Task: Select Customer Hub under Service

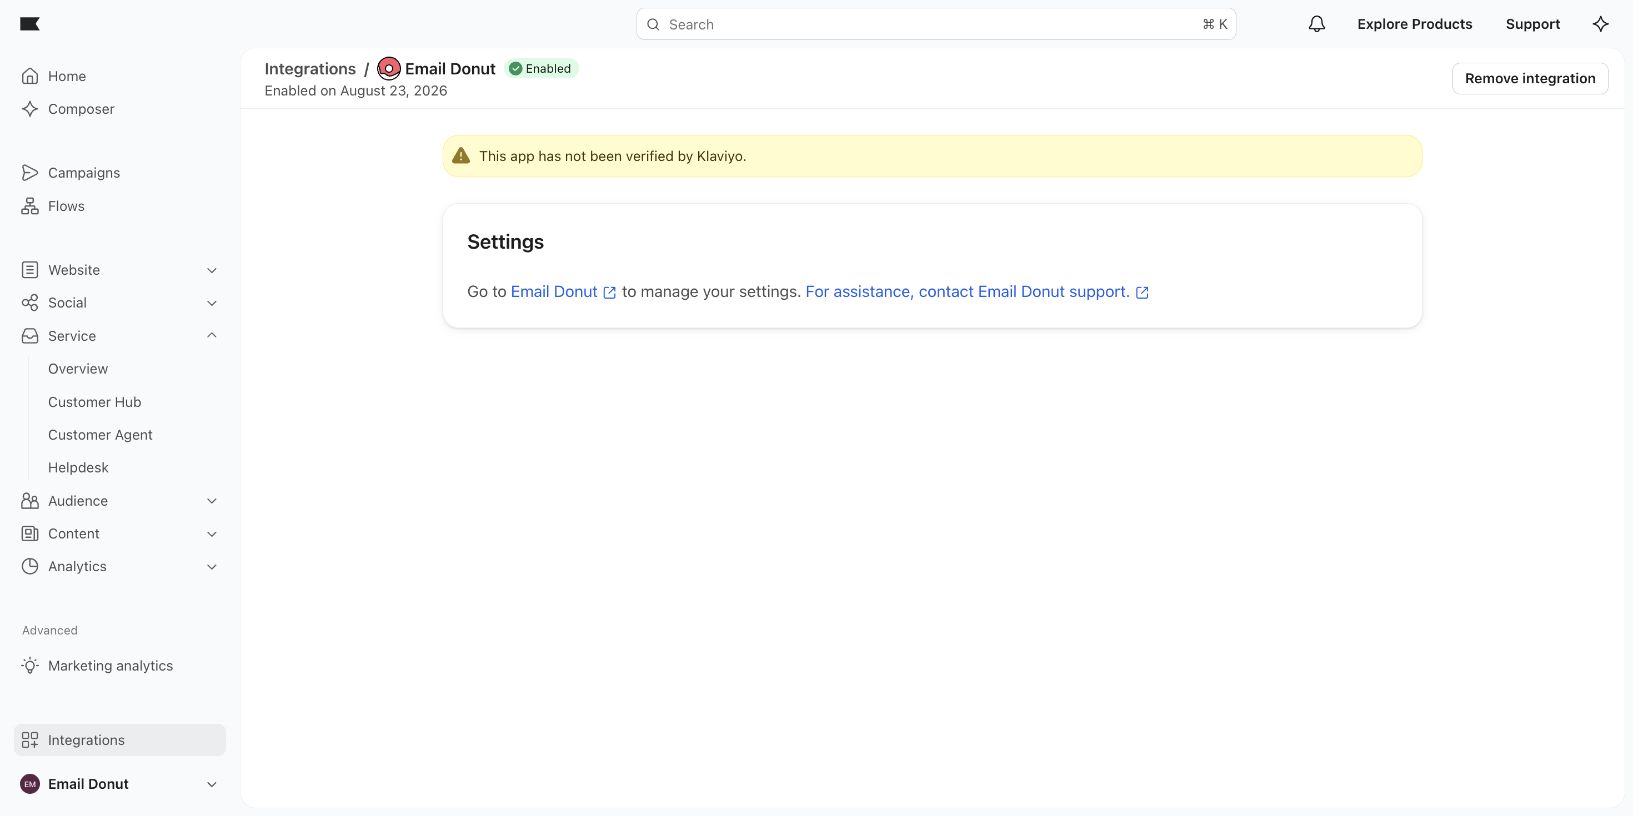Action: click(x=95, y=402)
